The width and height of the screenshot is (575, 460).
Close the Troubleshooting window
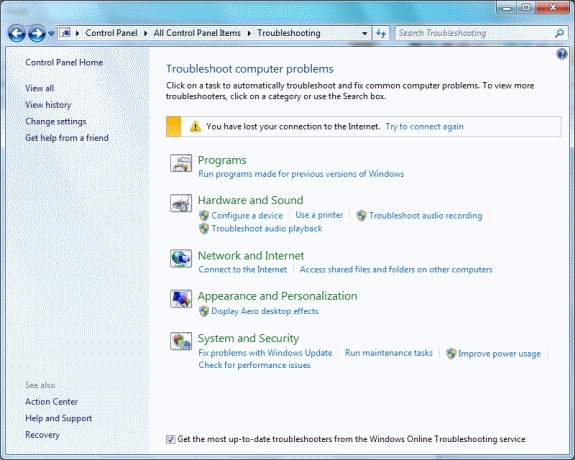click(x=553, y=7)
